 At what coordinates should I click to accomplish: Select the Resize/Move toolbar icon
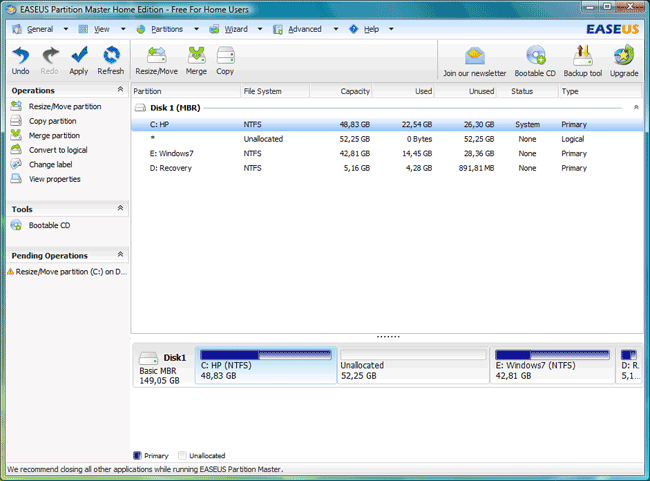click(x=158, y=55)
